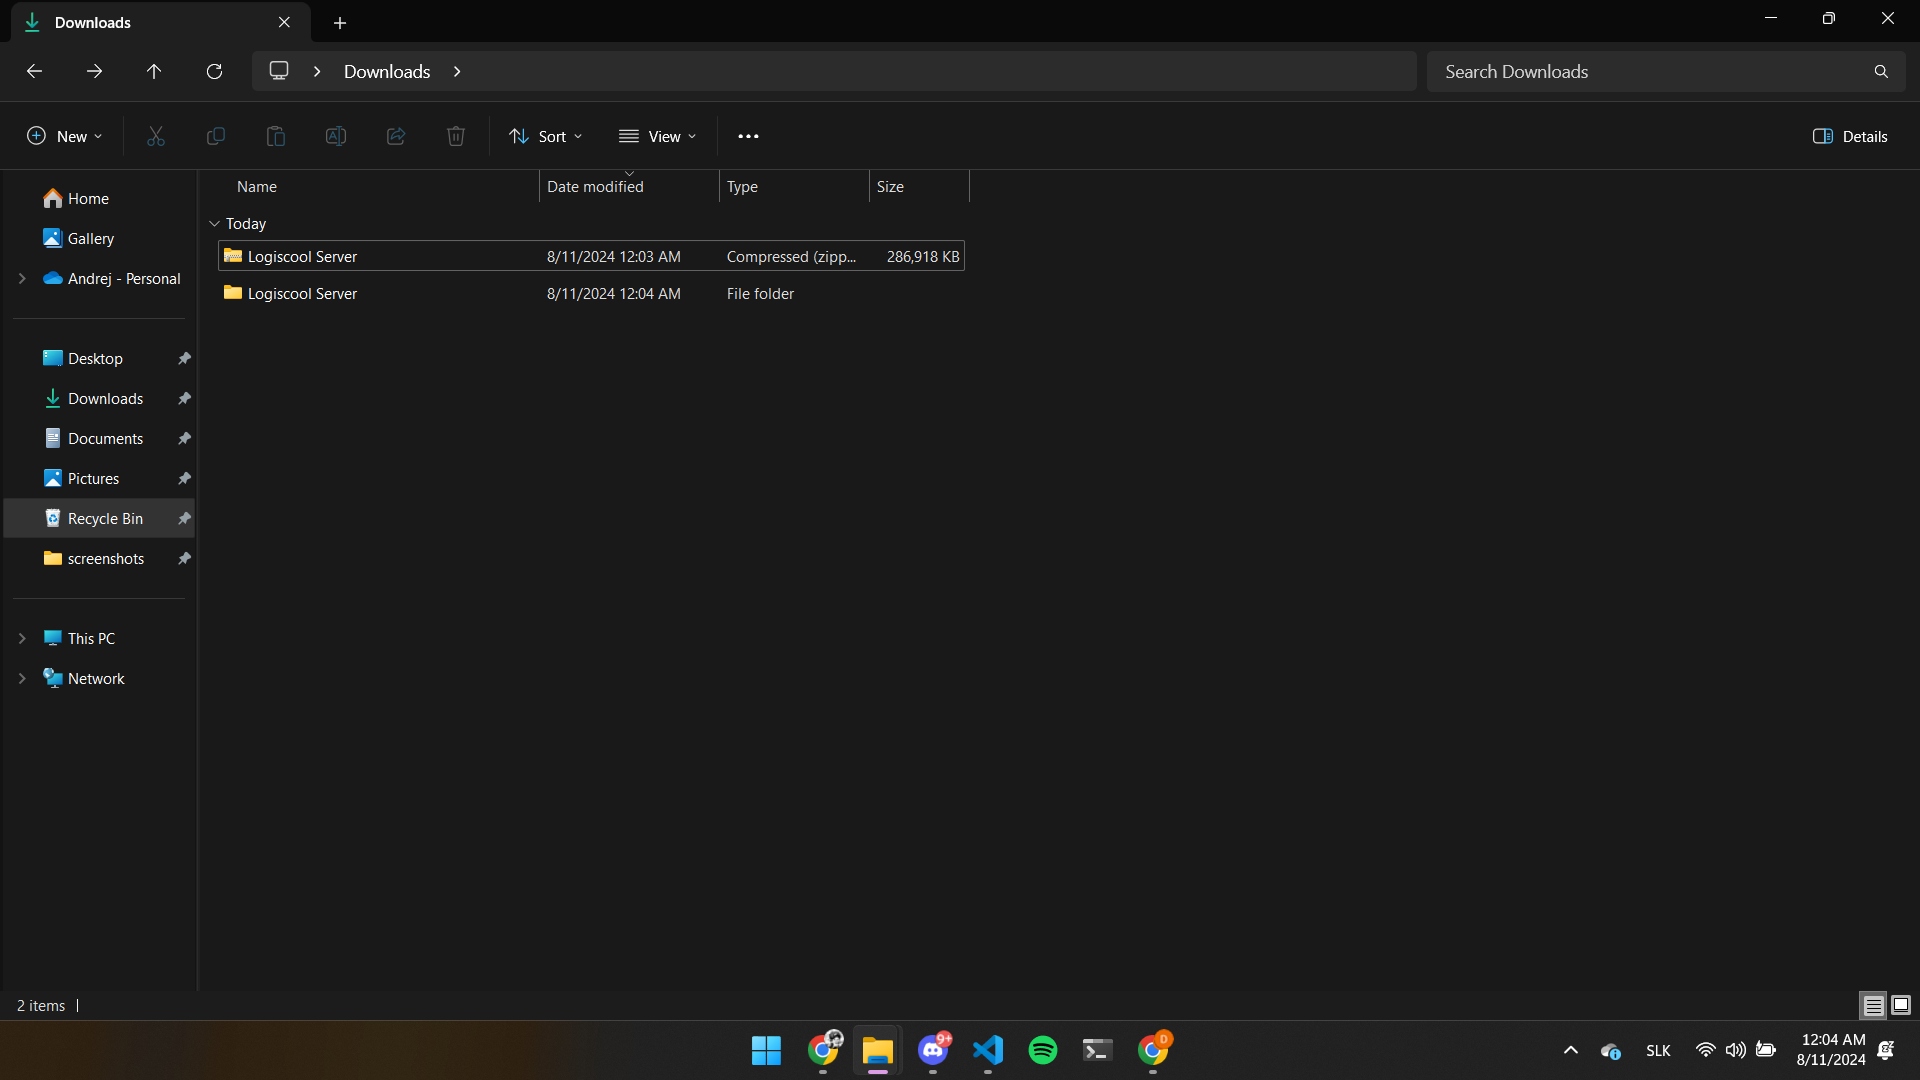Switch to large thumbnails view icon in status bar
Screen dimensions: 1920x1080
click(x=1901, y=1005)
